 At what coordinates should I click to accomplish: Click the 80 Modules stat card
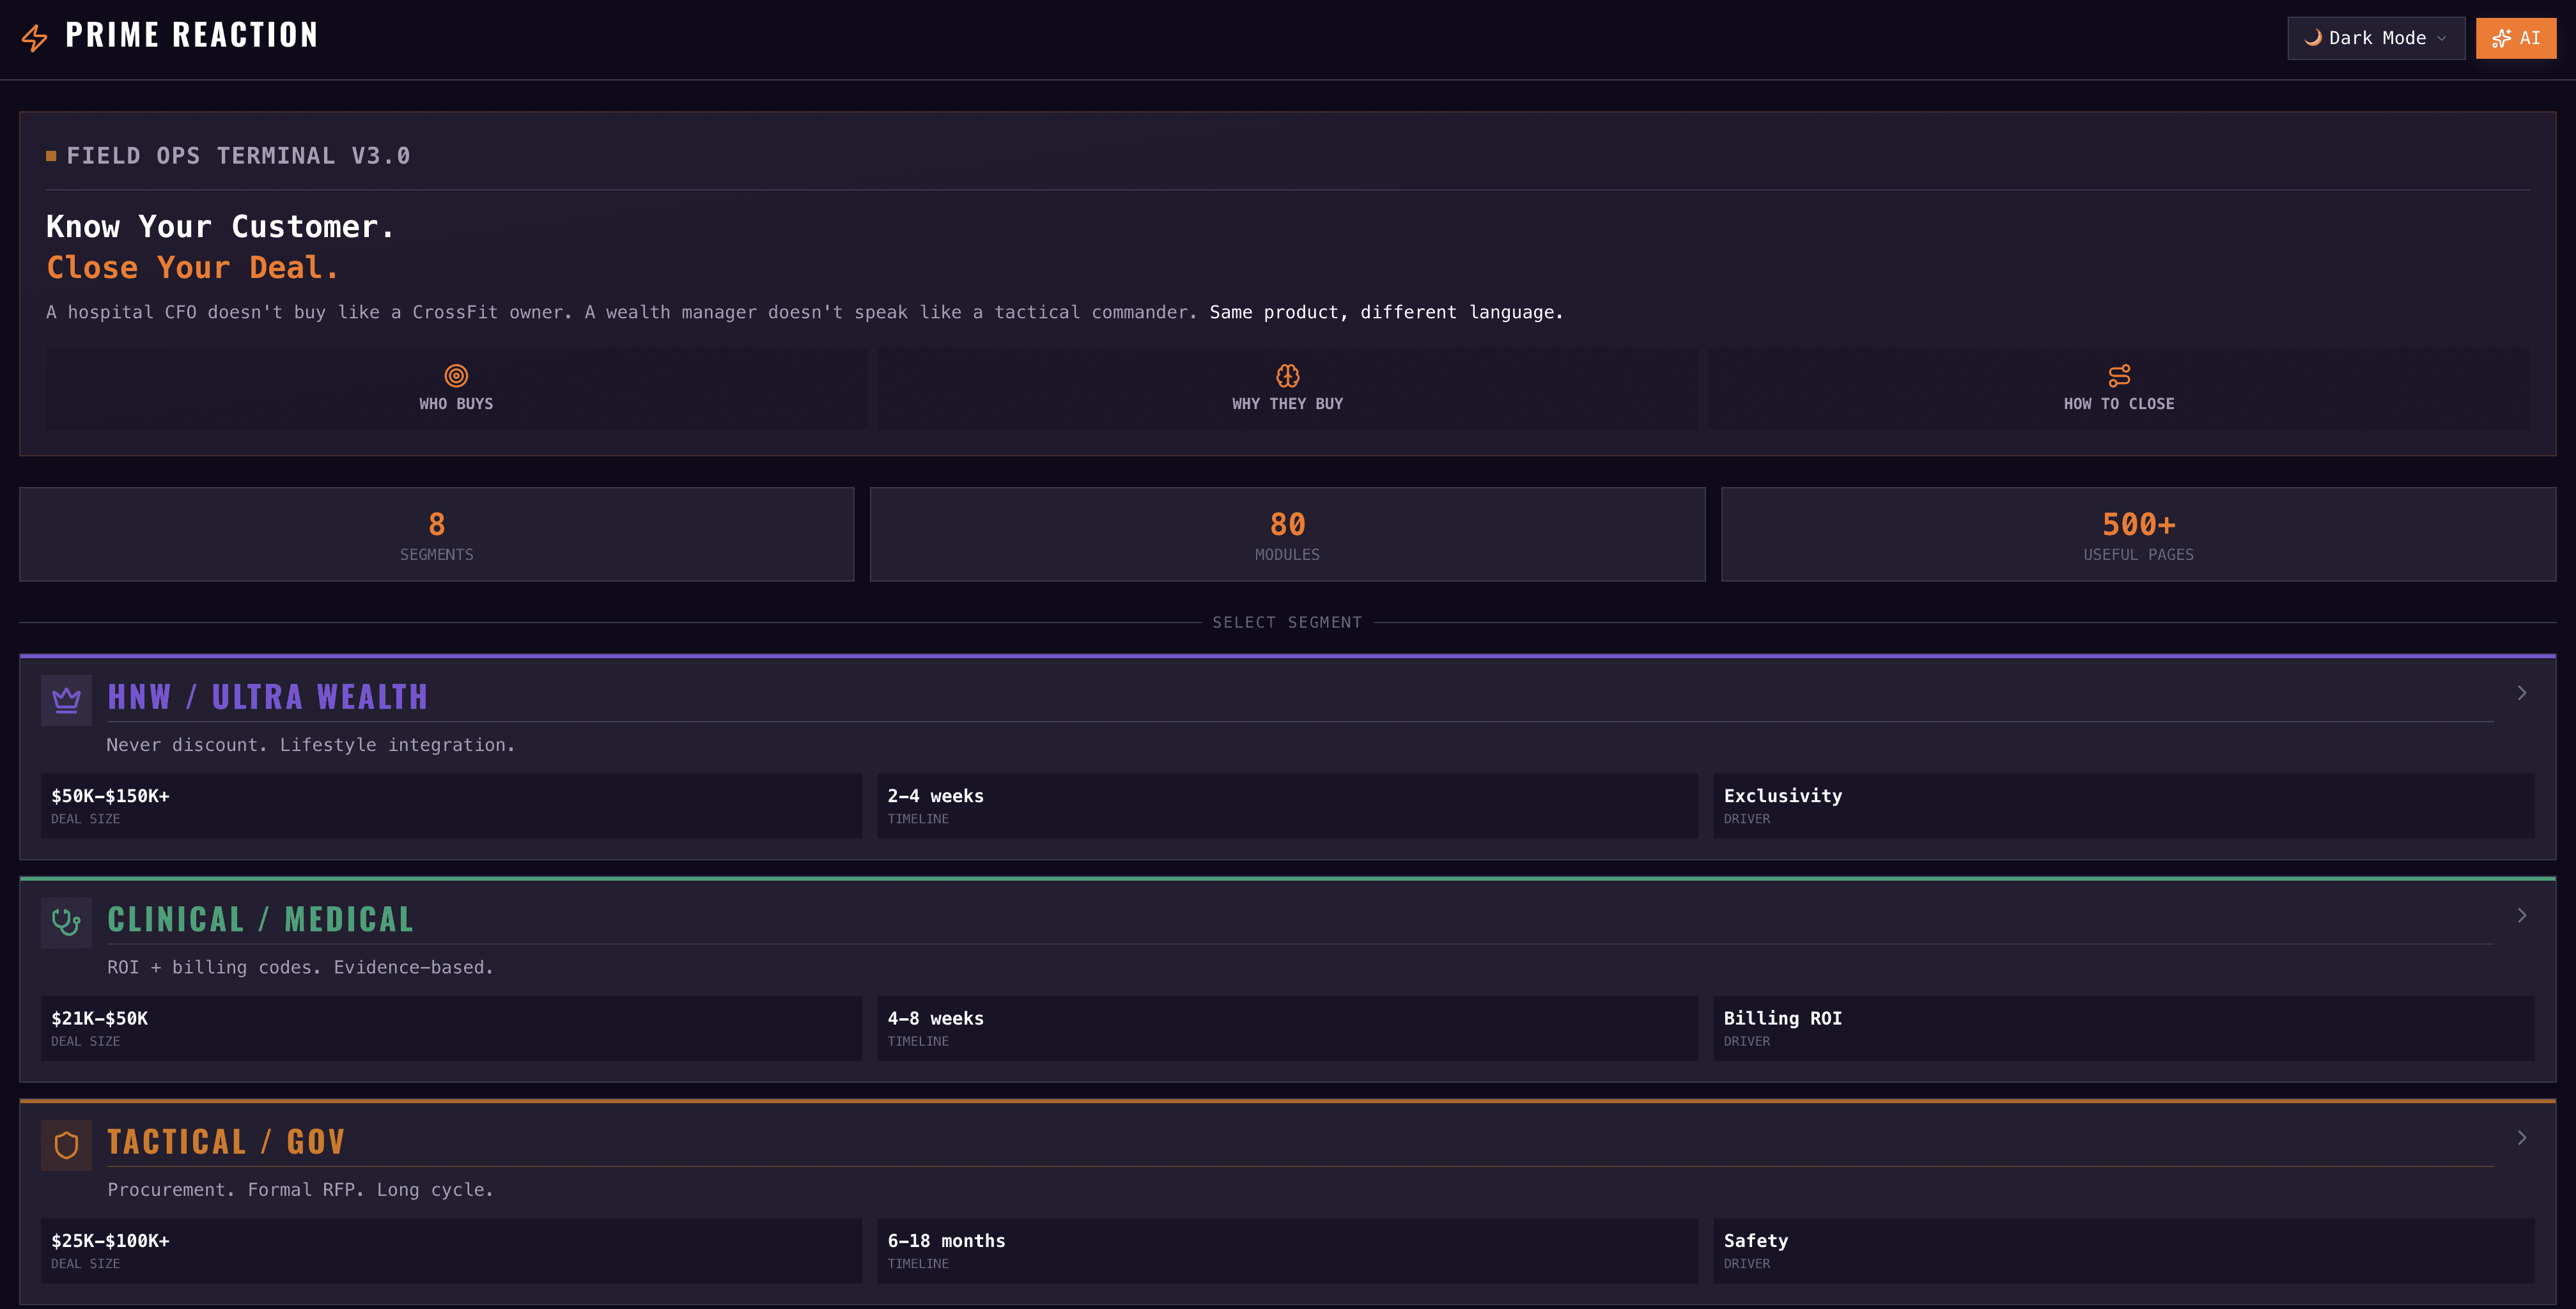(x=1287, y=535)
